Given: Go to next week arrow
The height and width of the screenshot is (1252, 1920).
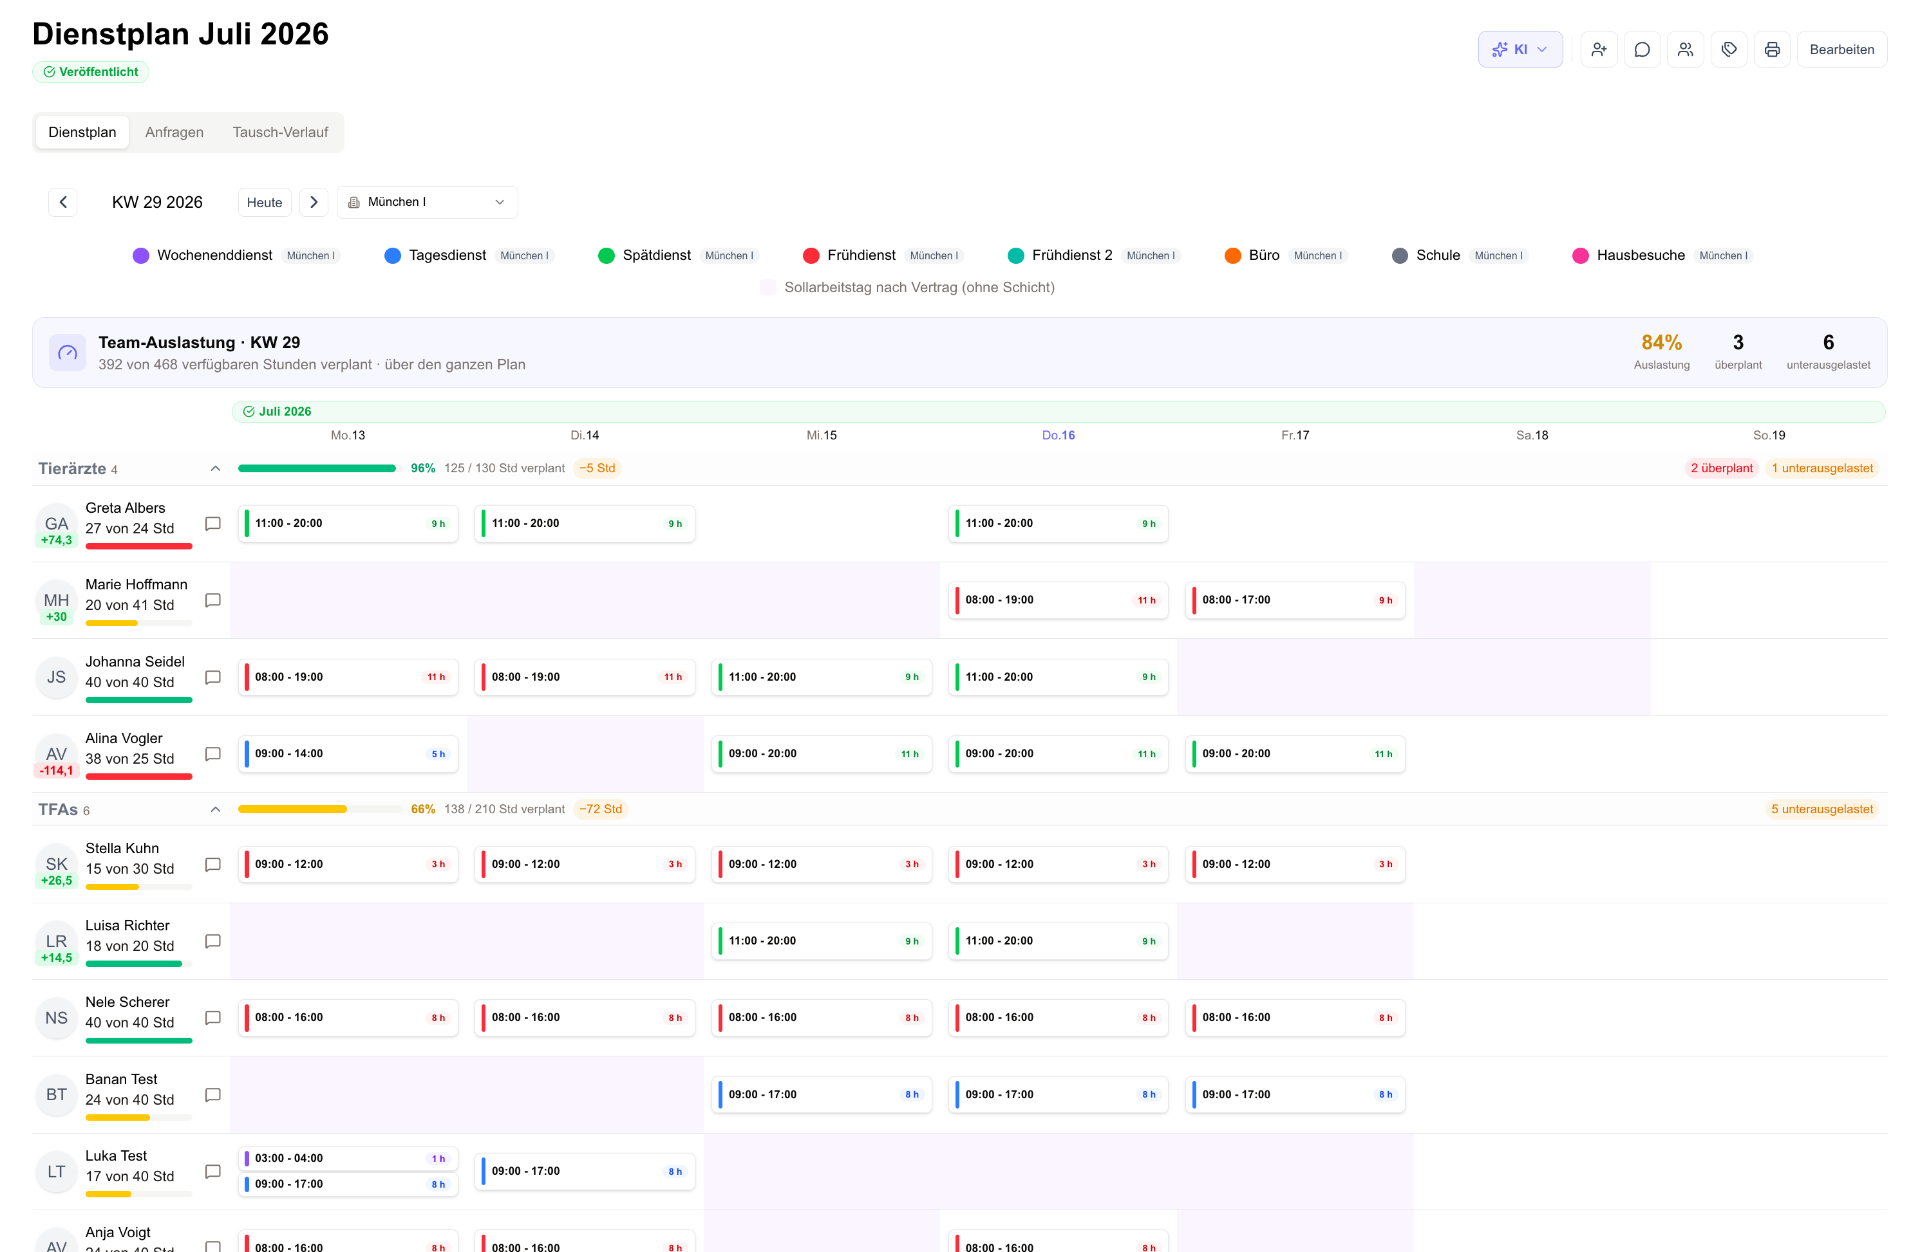Looking at the screenshot, I should click(314, 202).
